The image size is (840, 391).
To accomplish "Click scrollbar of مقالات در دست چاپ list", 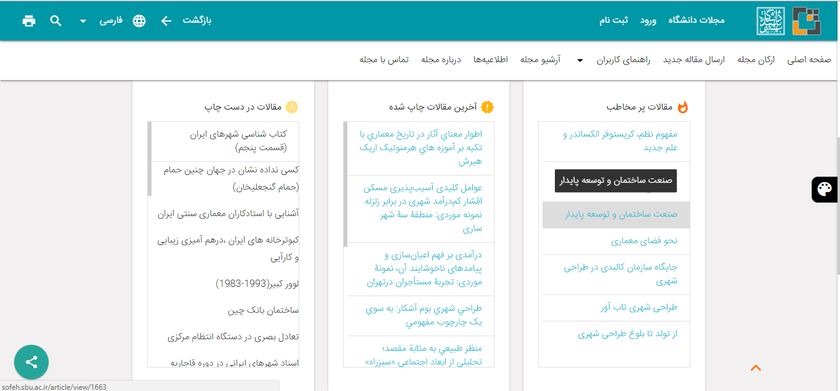I will tap(149, 159).
